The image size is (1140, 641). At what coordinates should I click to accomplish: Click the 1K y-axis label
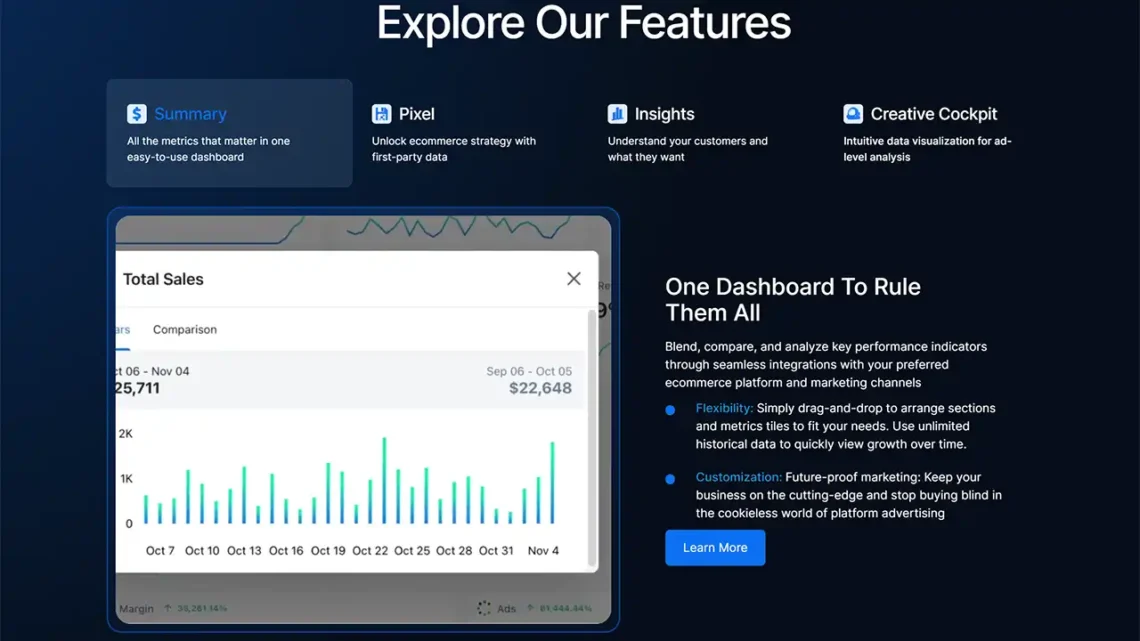click(127, 478)
